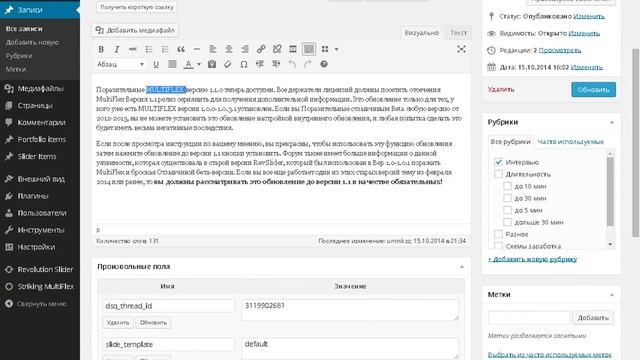Image resolution: width=640 pixels, height=360 pixels.
Task: Check the до 5 мин category
Action: point(507,210)
